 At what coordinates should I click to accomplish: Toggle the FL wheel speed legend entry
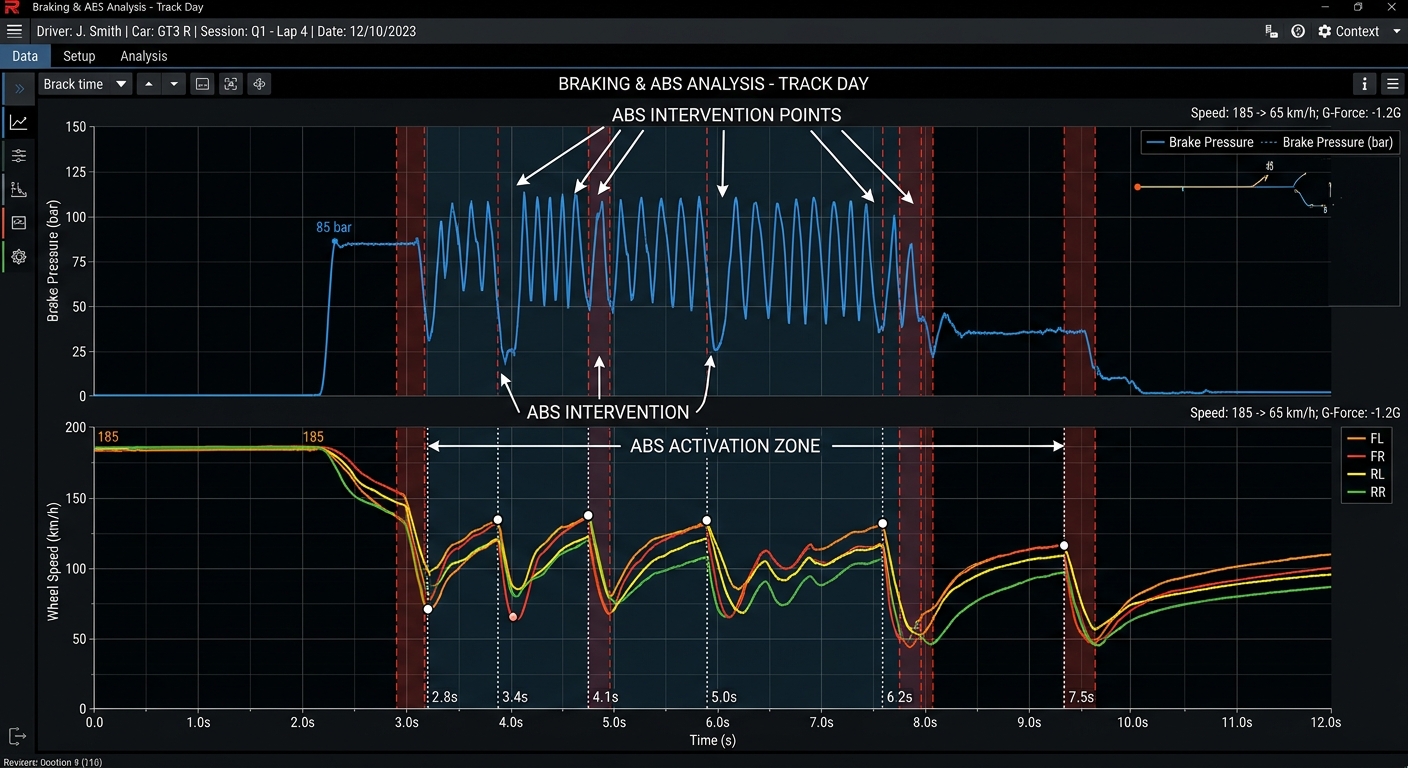point(1366,438)
